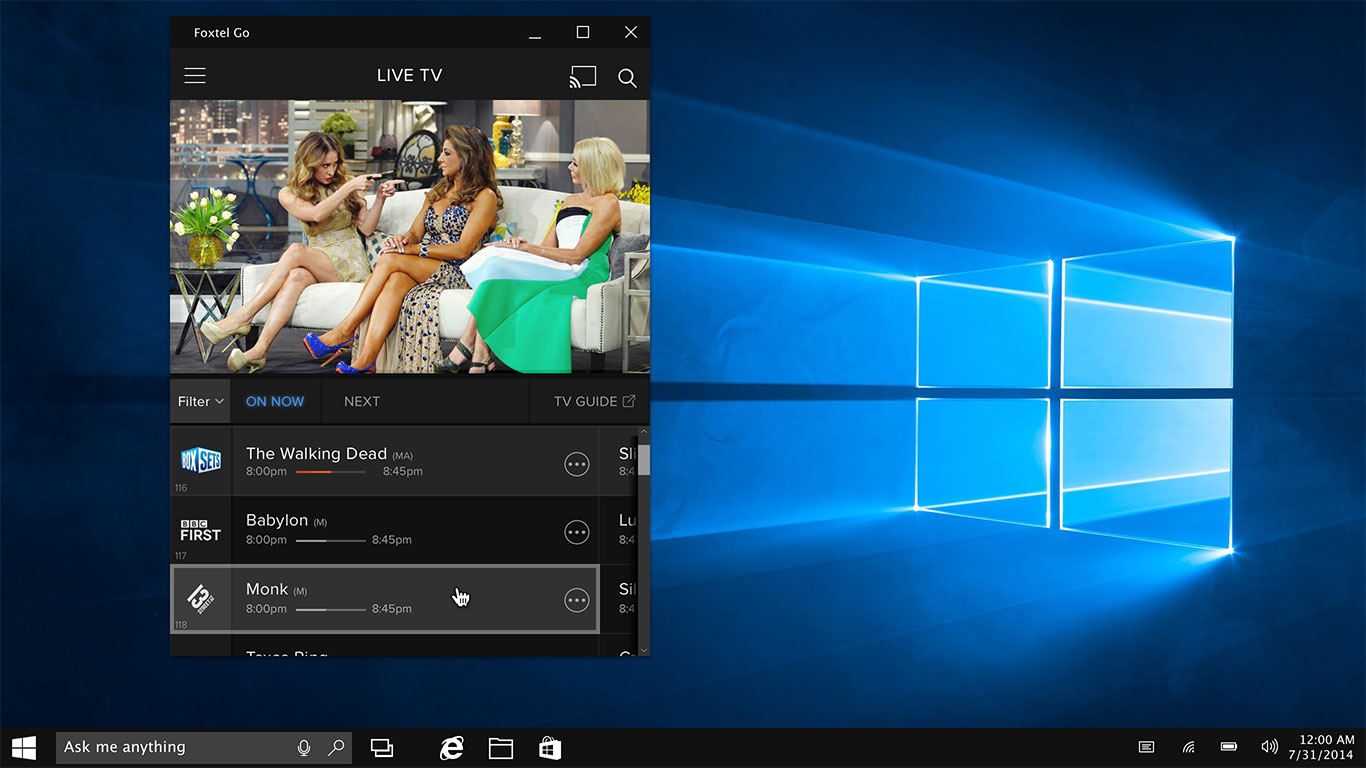Image resolution: width=1366 pixels, height=768 pixels.
Task: Open Task View from the taskbar
Action: [382, 747]
